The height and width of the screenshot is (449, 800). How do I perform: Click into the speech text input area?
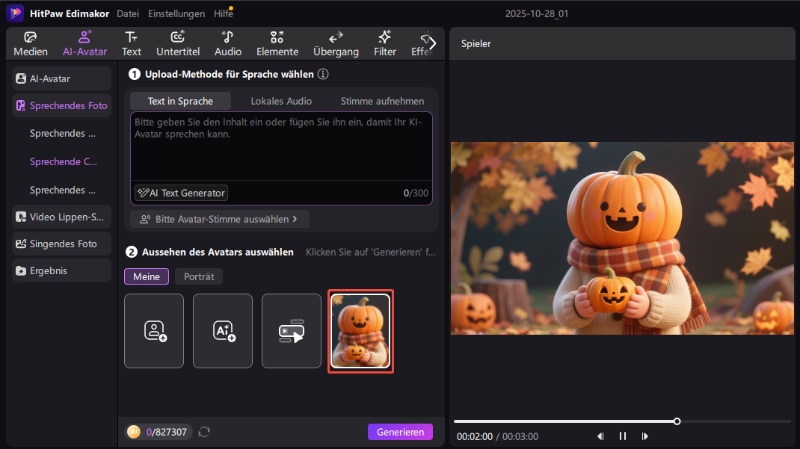[281, 146]
